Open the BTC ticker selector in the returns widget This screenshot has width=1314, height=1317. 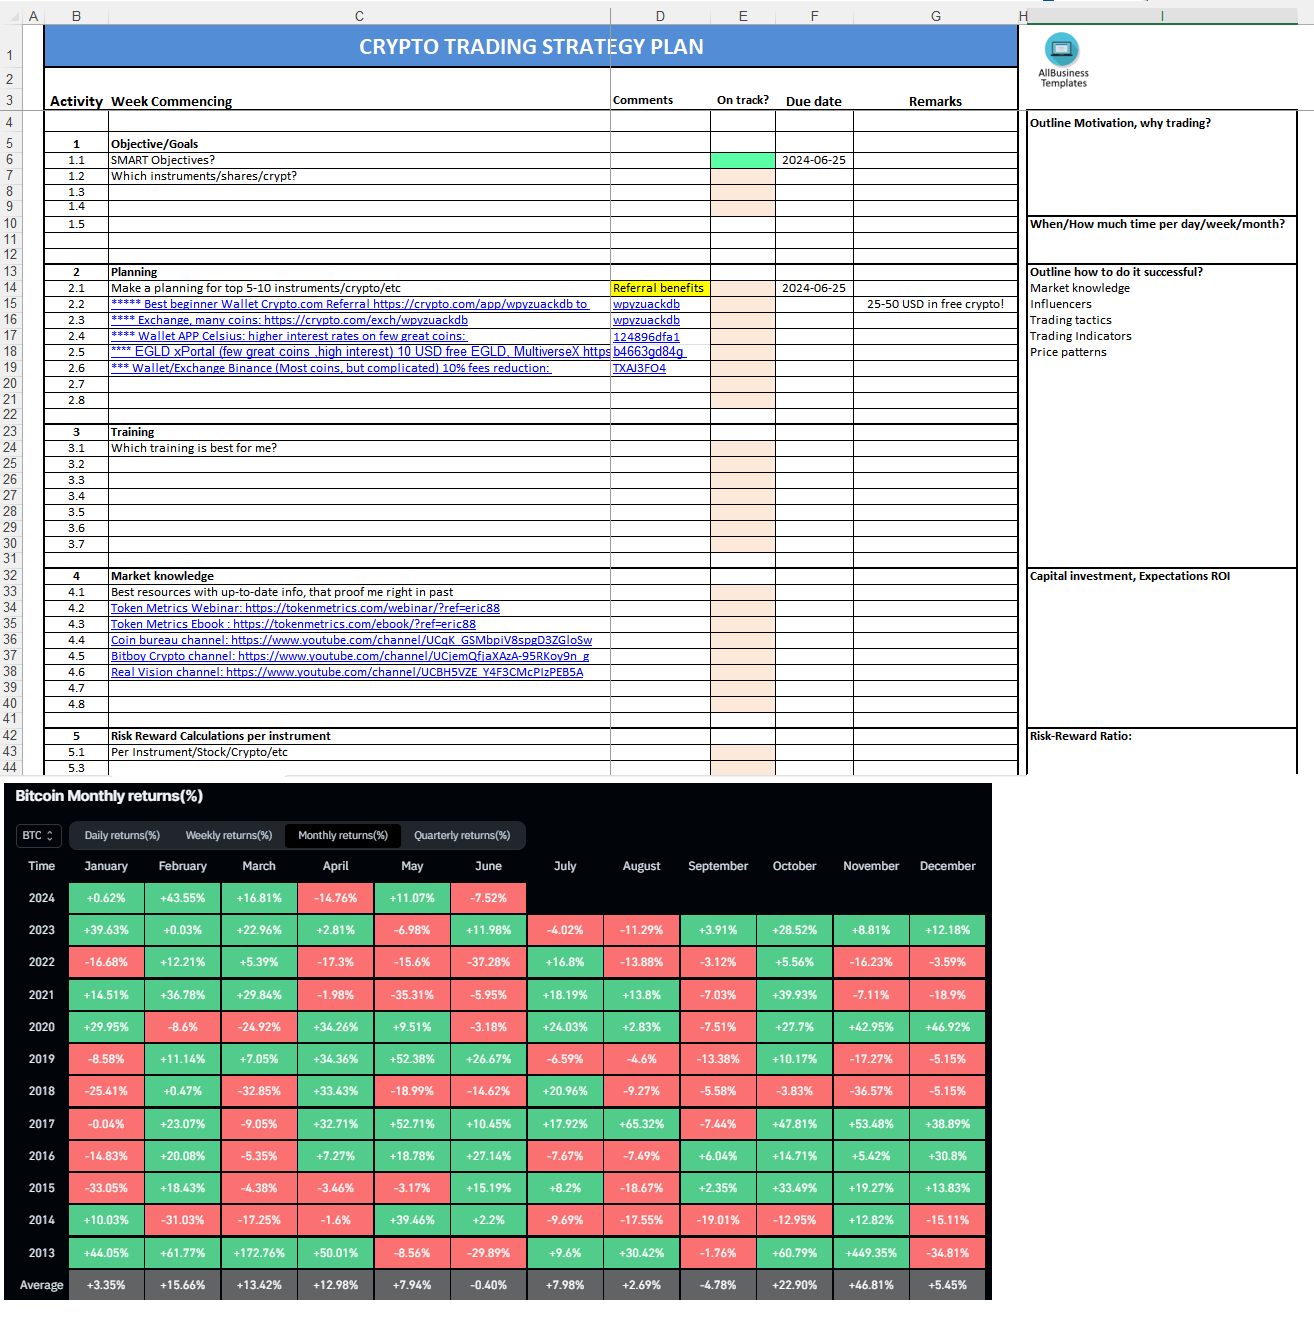37,835
